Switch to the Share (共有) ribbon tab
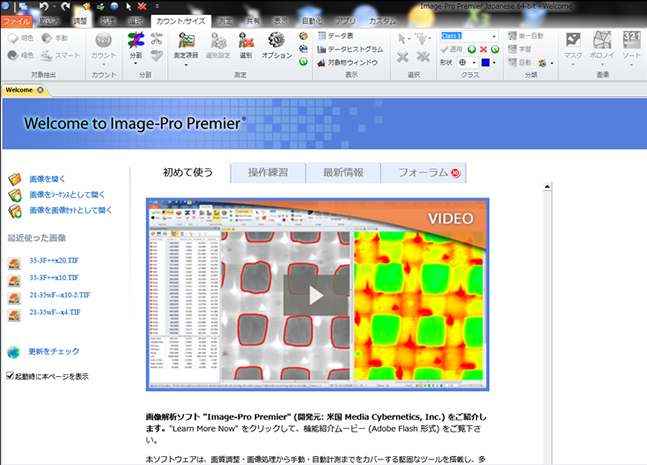The image size is (647, 465). click(253, 21)
